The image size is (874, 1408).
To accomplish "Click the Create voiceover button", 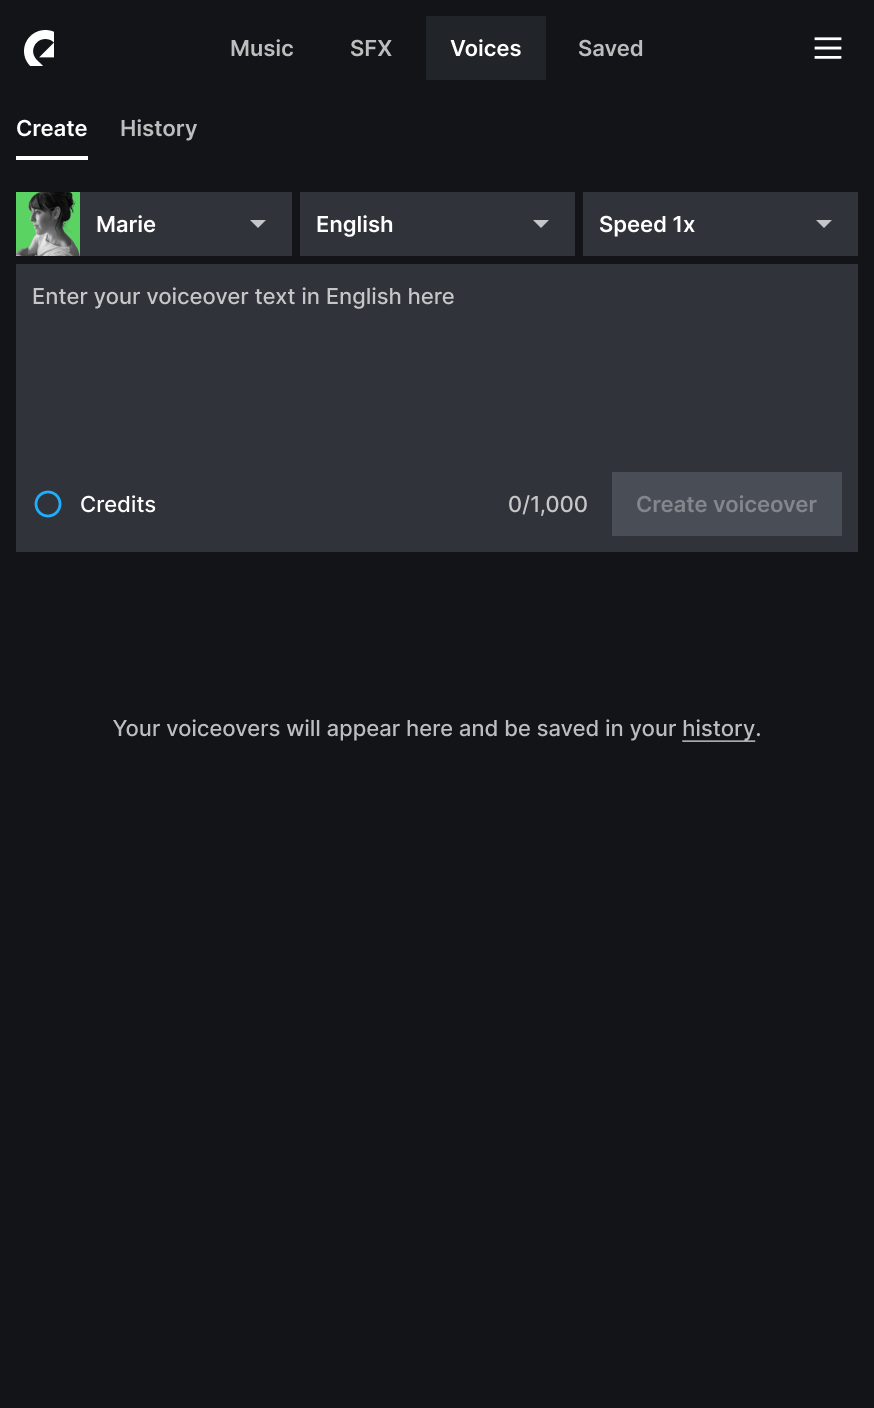I will (727, 504).
